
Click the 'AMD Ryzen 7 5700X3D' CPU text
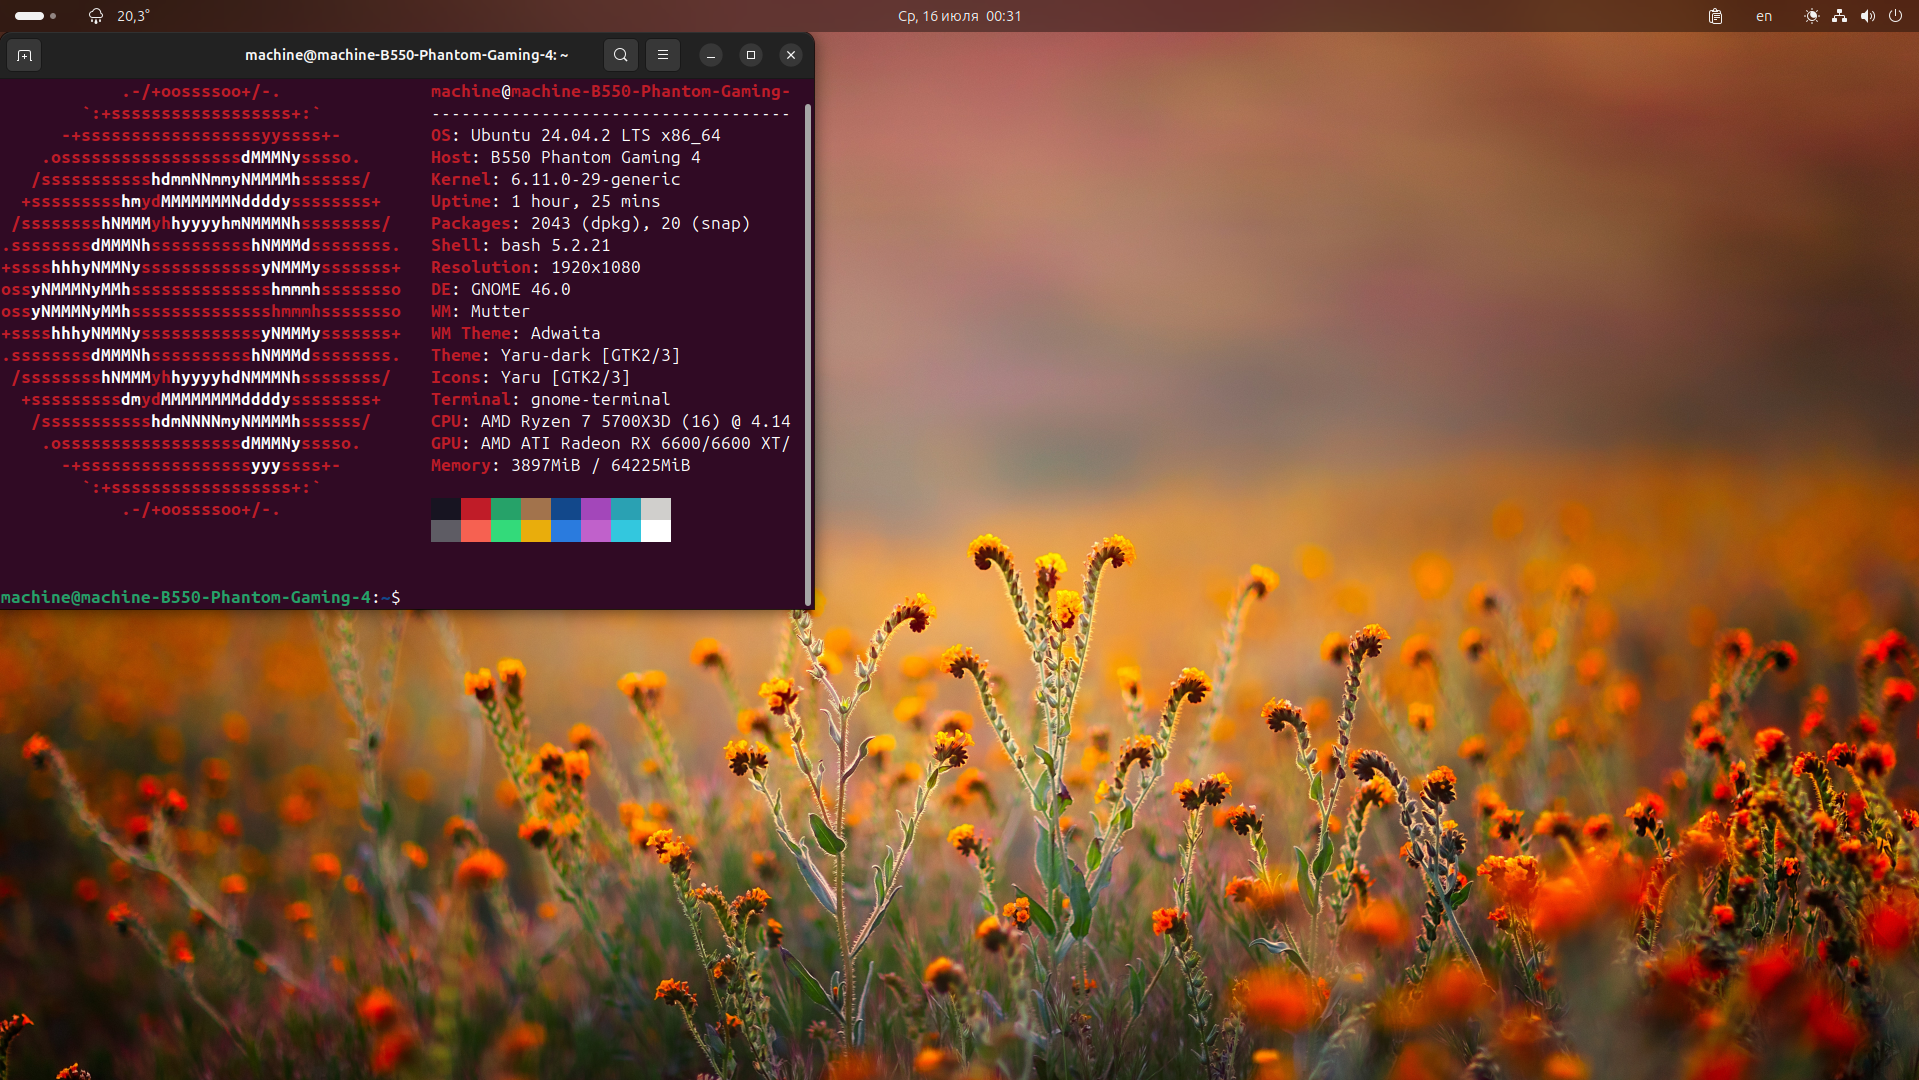576,421
